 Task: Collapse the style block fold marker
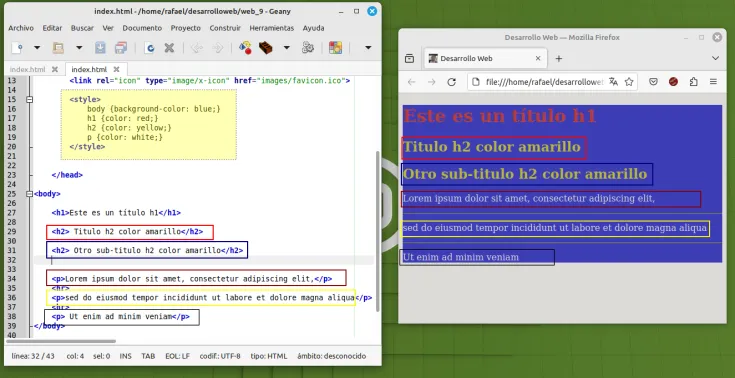pos(30,99)
